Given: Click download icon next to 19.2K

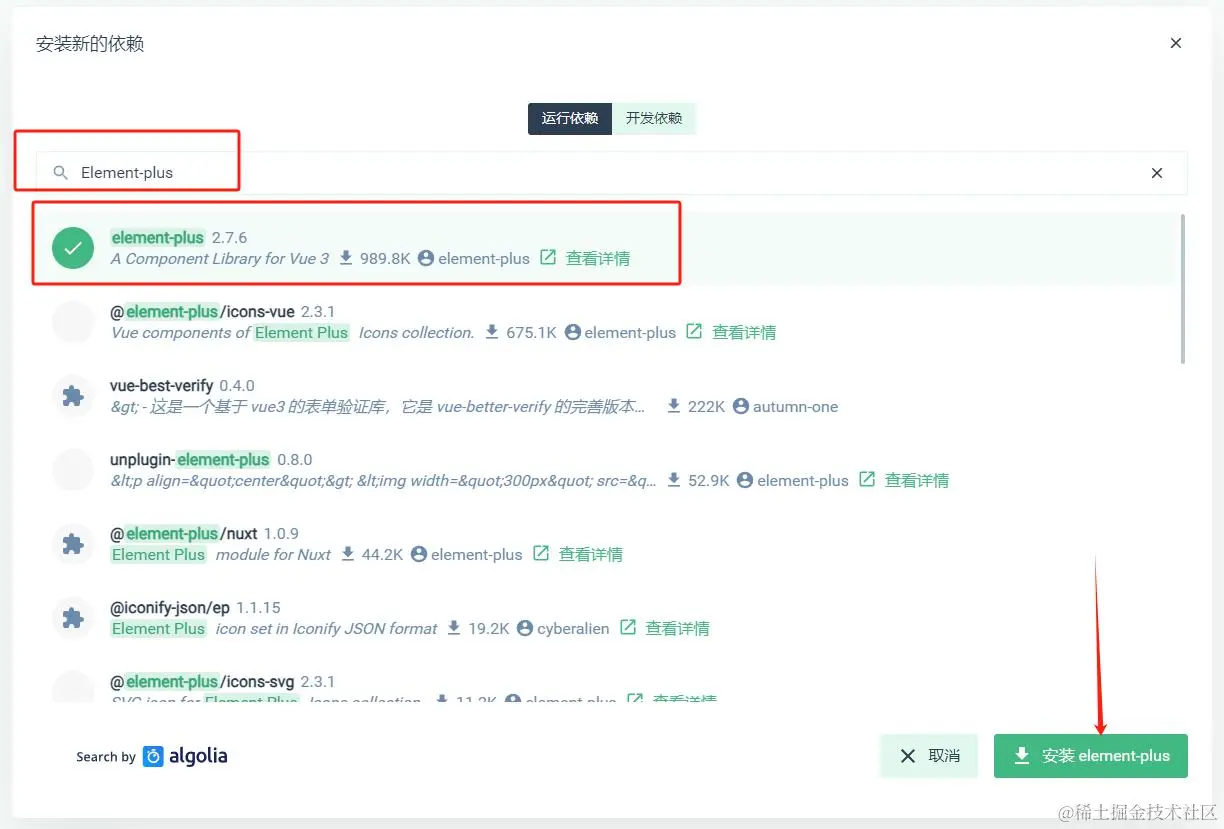Looking at the screenshot, I should (454, 628).
